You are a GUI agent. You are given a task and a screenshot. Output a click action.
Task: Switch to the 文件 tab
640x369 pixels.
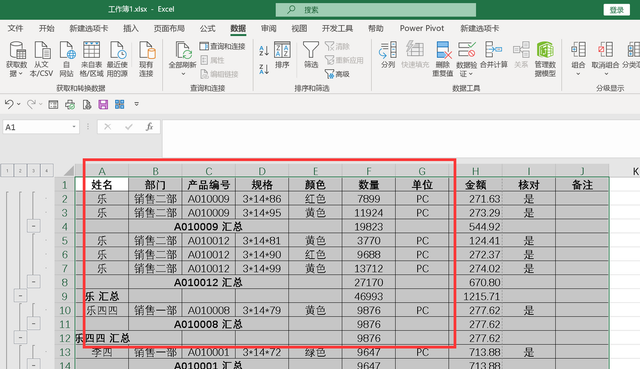point(15,28)
